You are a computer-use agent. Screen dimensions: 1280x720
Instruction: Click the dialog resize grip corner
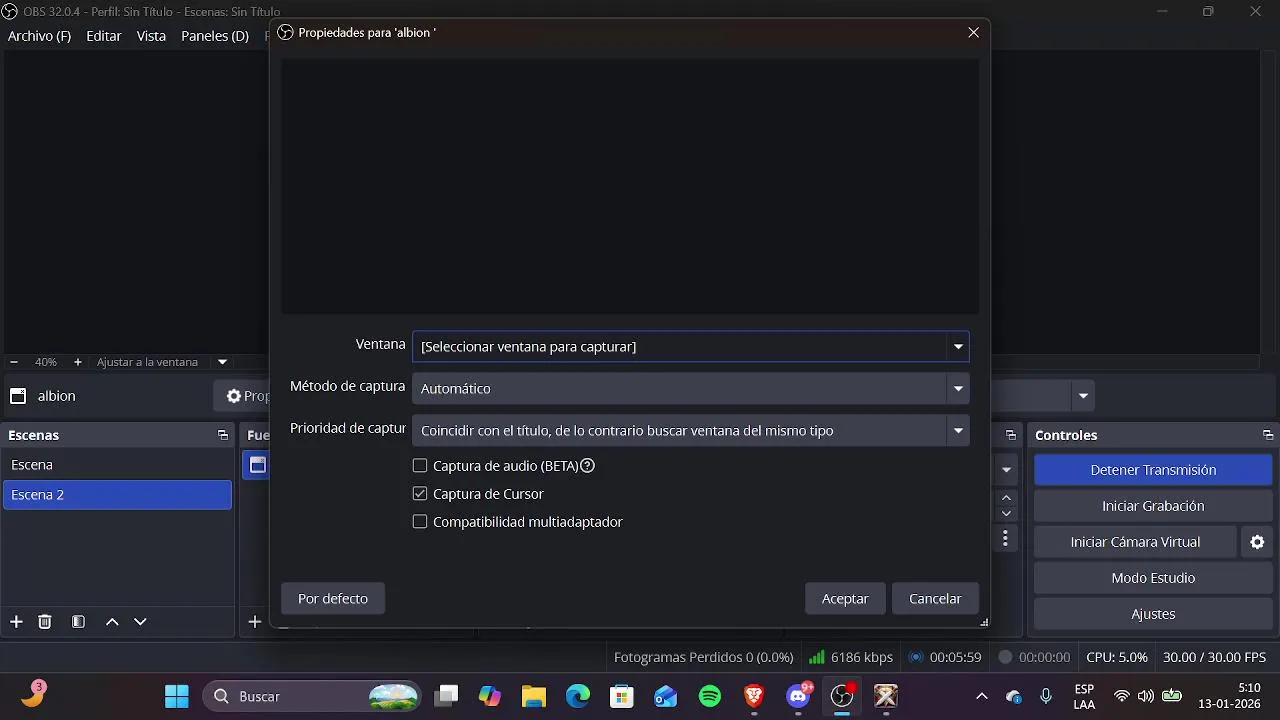(984, 622)
